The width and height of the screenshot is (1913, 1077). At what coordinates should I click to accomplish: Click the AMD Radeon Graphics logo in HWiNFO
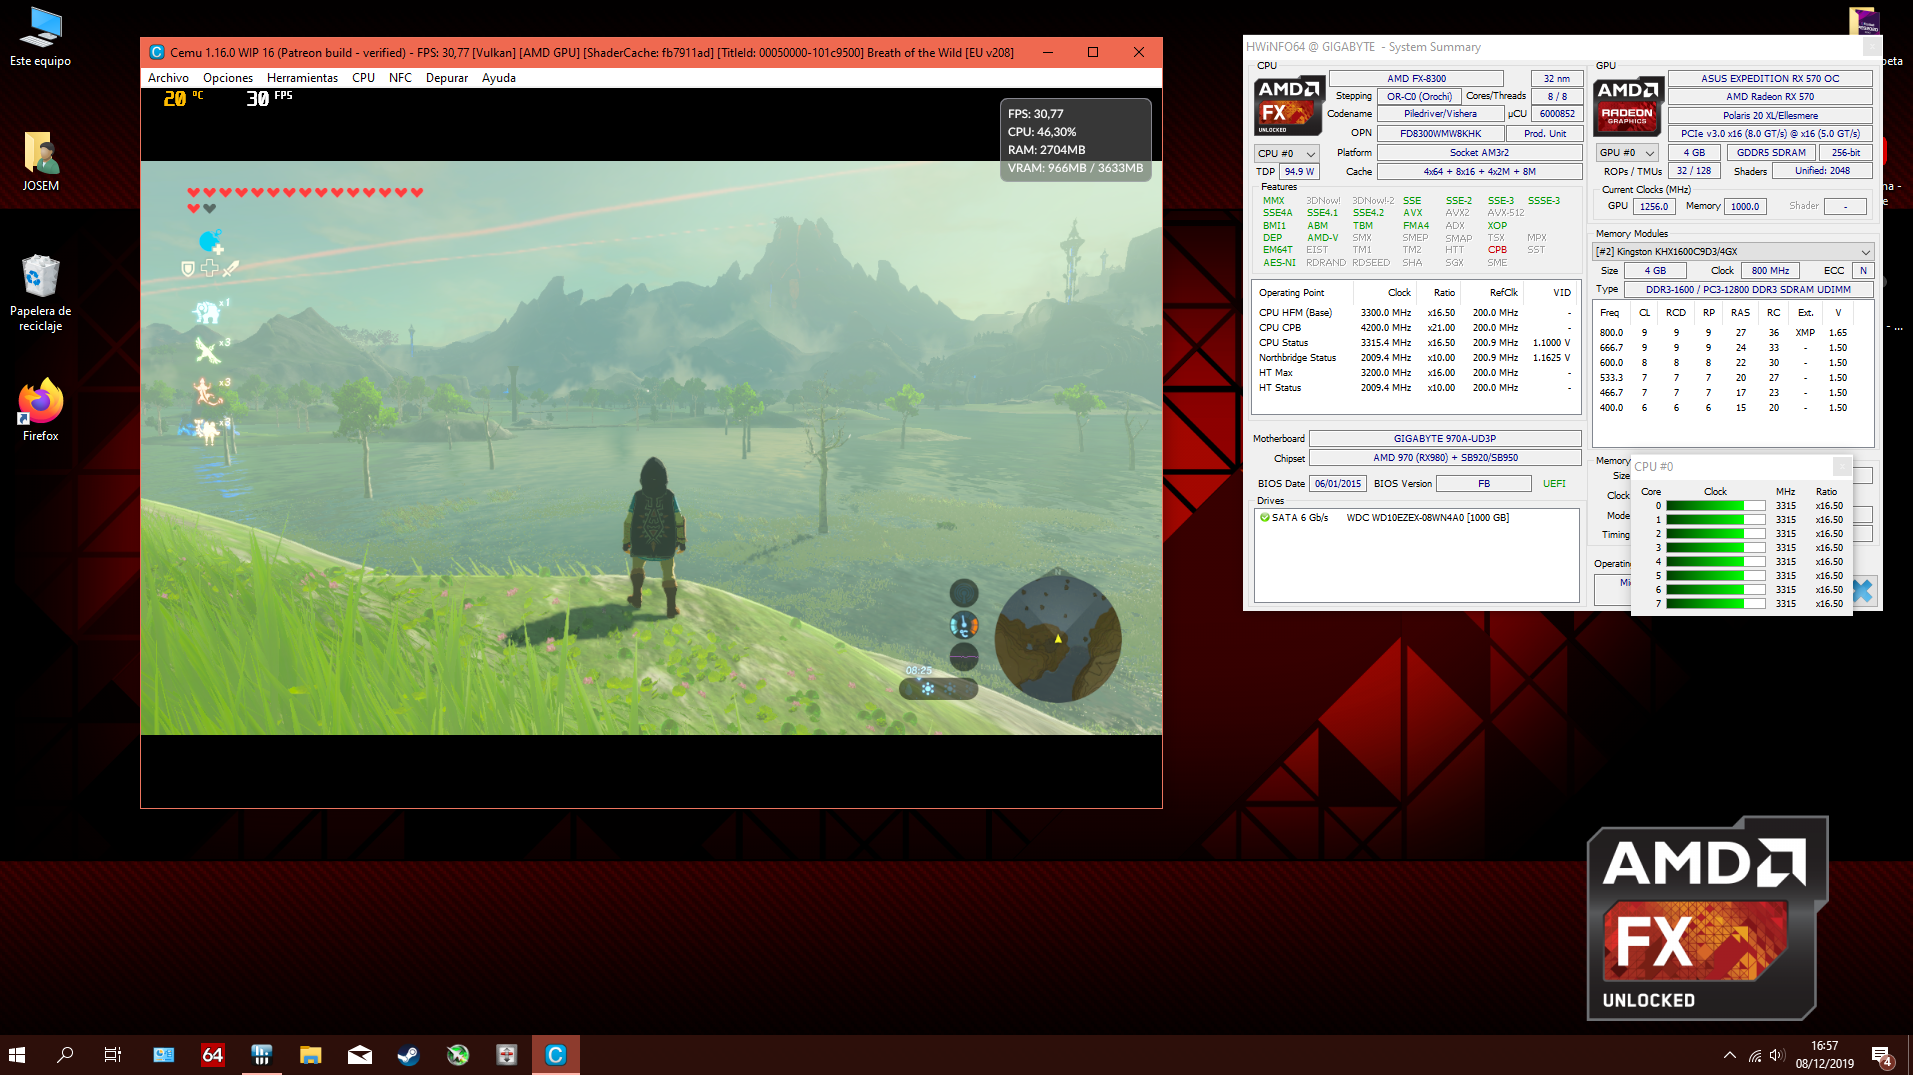point(1628,105)
